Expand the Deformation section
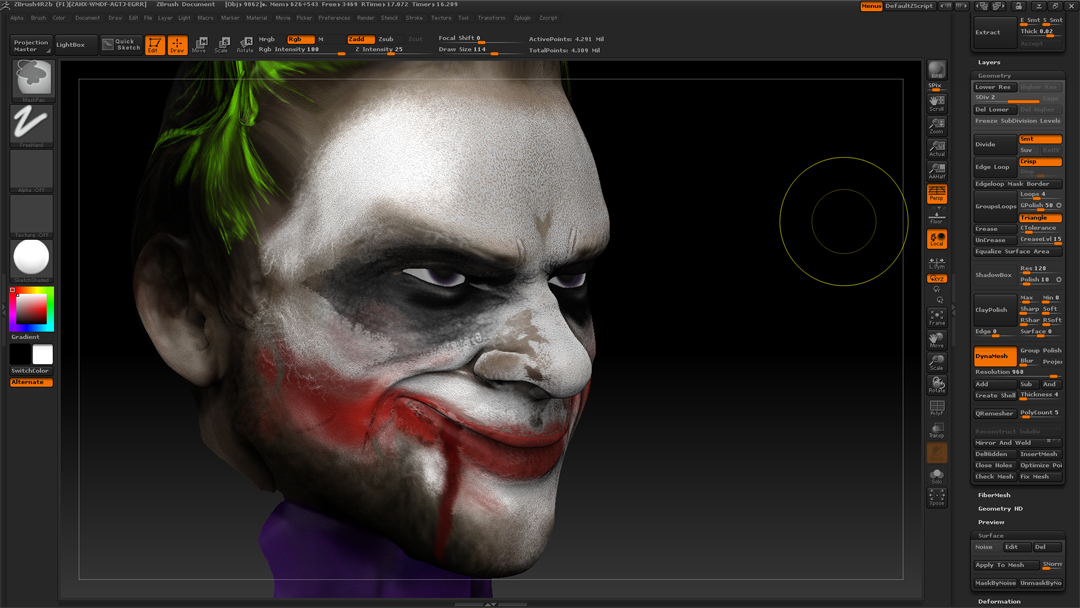Image resolution: width=1080 pixels, height=608 pixels. click(999, 601)
